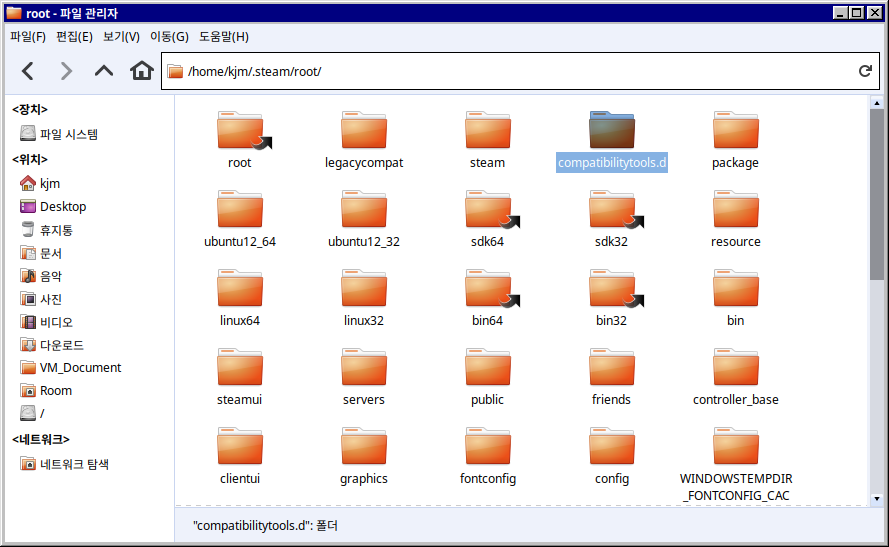Screen dimensions: 889x547
Task: Select the legacycompat folder icon
Action: [364, 130]
